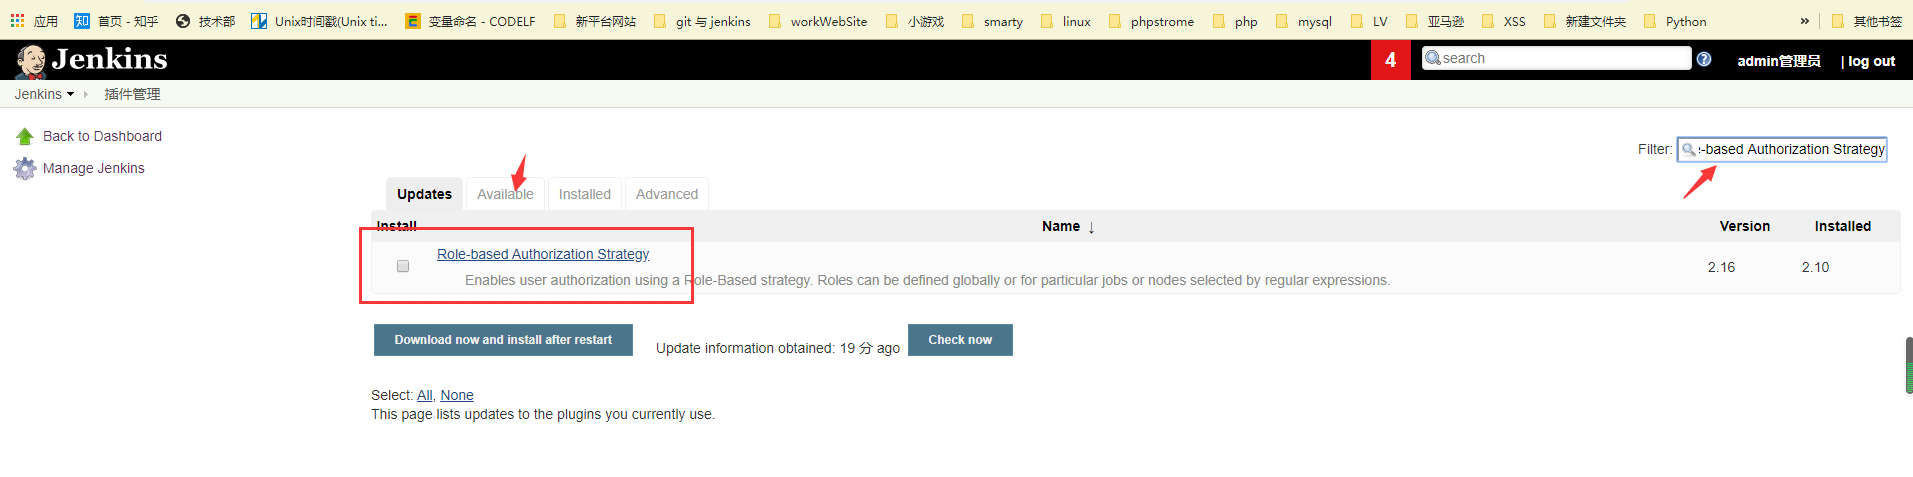Viewport: 1913px width, 477px height.
Task: Open the admin管理员 user link
Action: pyautogui.click(x=1778, y=61)
